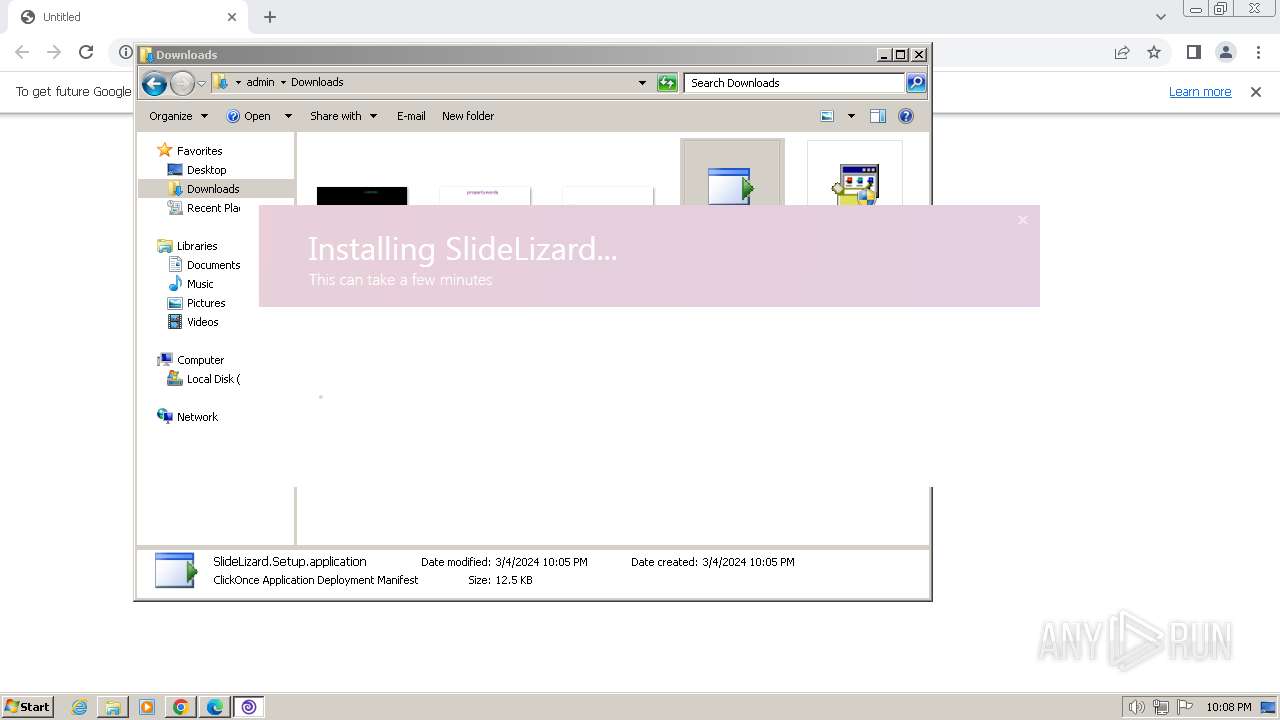The height and width of the screenshot is (720, 1280).
Task: Launch Internet Explorer from taskbar
Action: [x=79, y=707]
